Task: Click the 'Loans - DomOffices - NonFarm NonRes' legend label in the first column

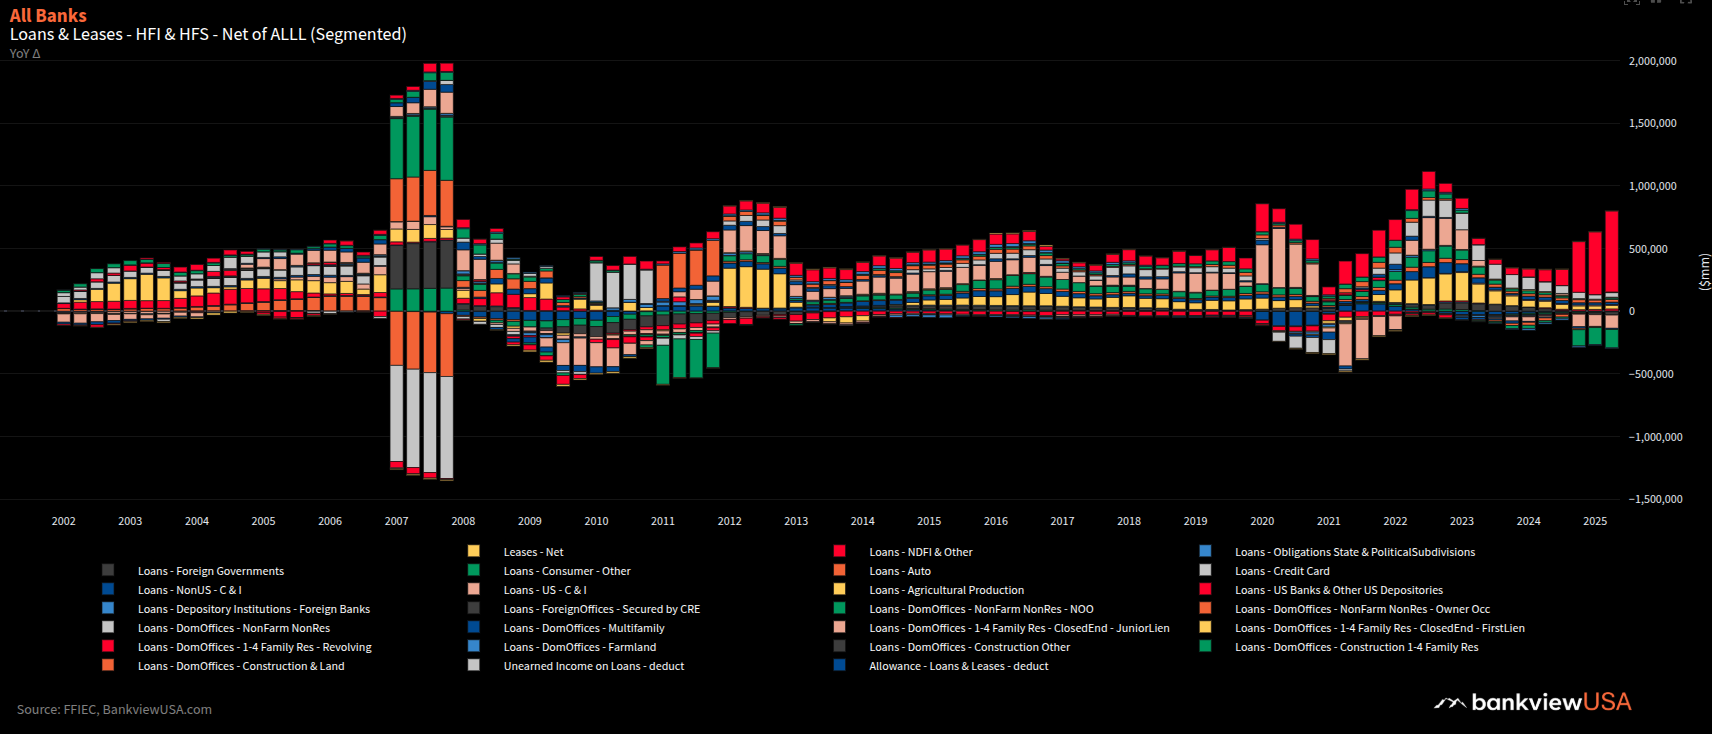Action: tap(234, 628)
